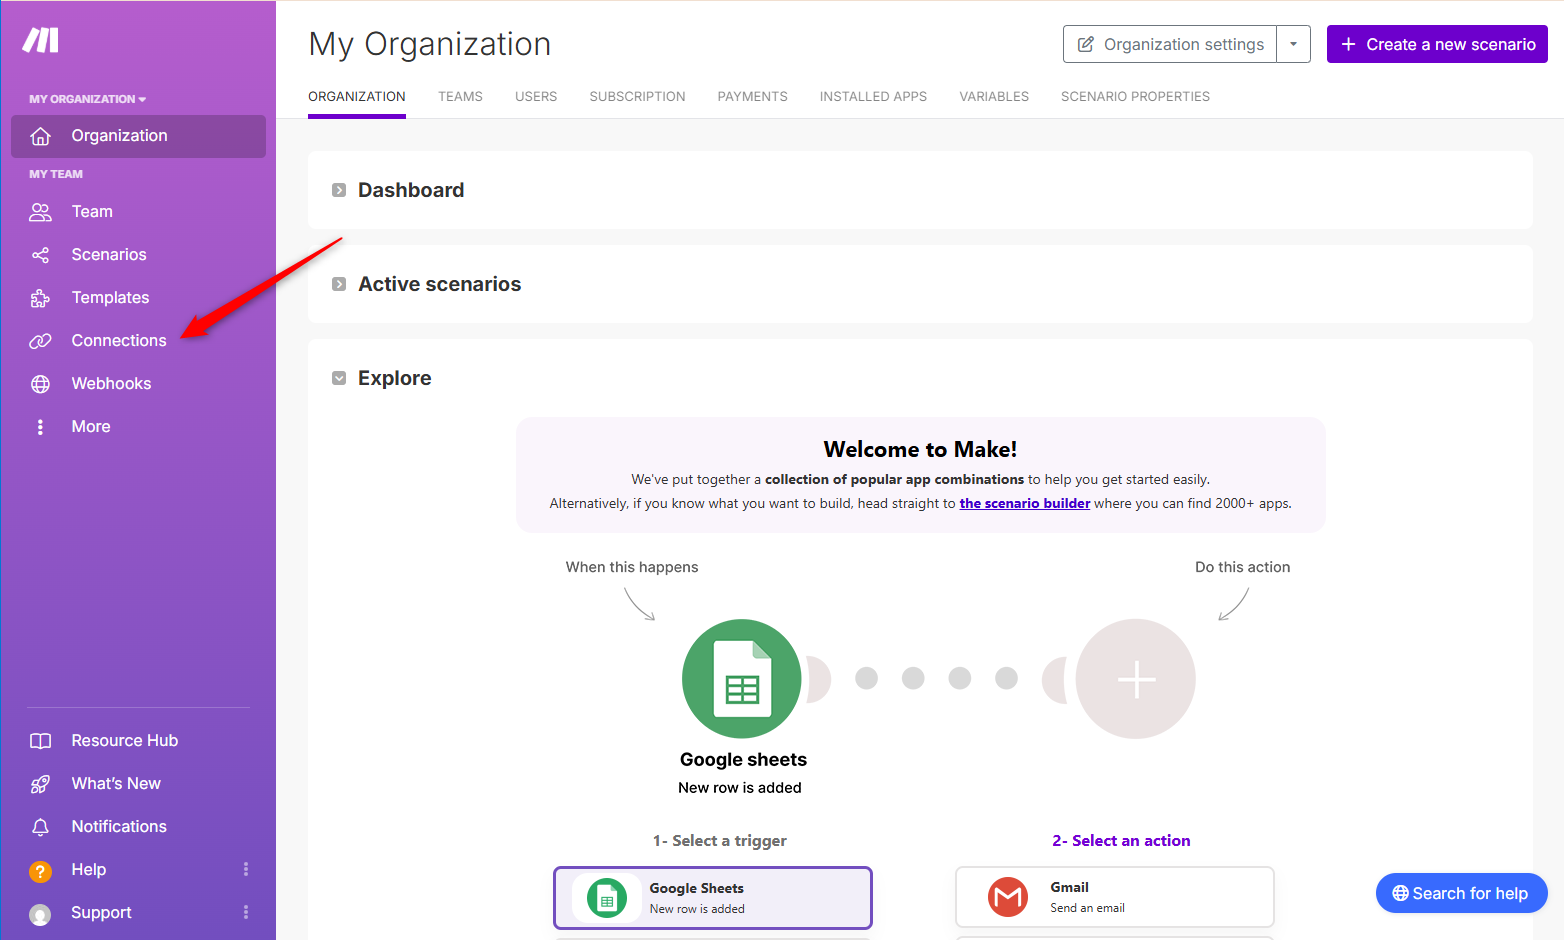The image size is (1564, 940).
Task: Click the large Google Sheets circle icon
Action: point(741,679)
